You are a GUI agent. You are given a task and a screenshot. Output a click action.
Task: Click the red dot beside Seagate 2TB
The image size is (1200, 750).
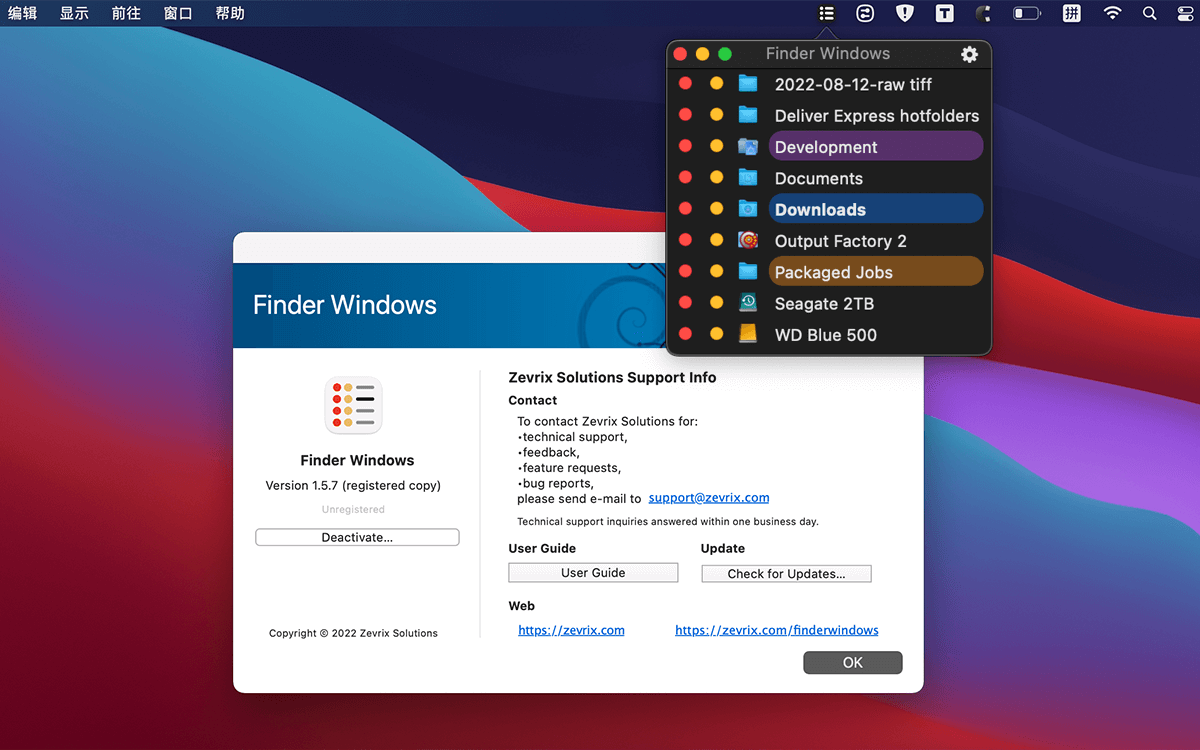point(685,302)
